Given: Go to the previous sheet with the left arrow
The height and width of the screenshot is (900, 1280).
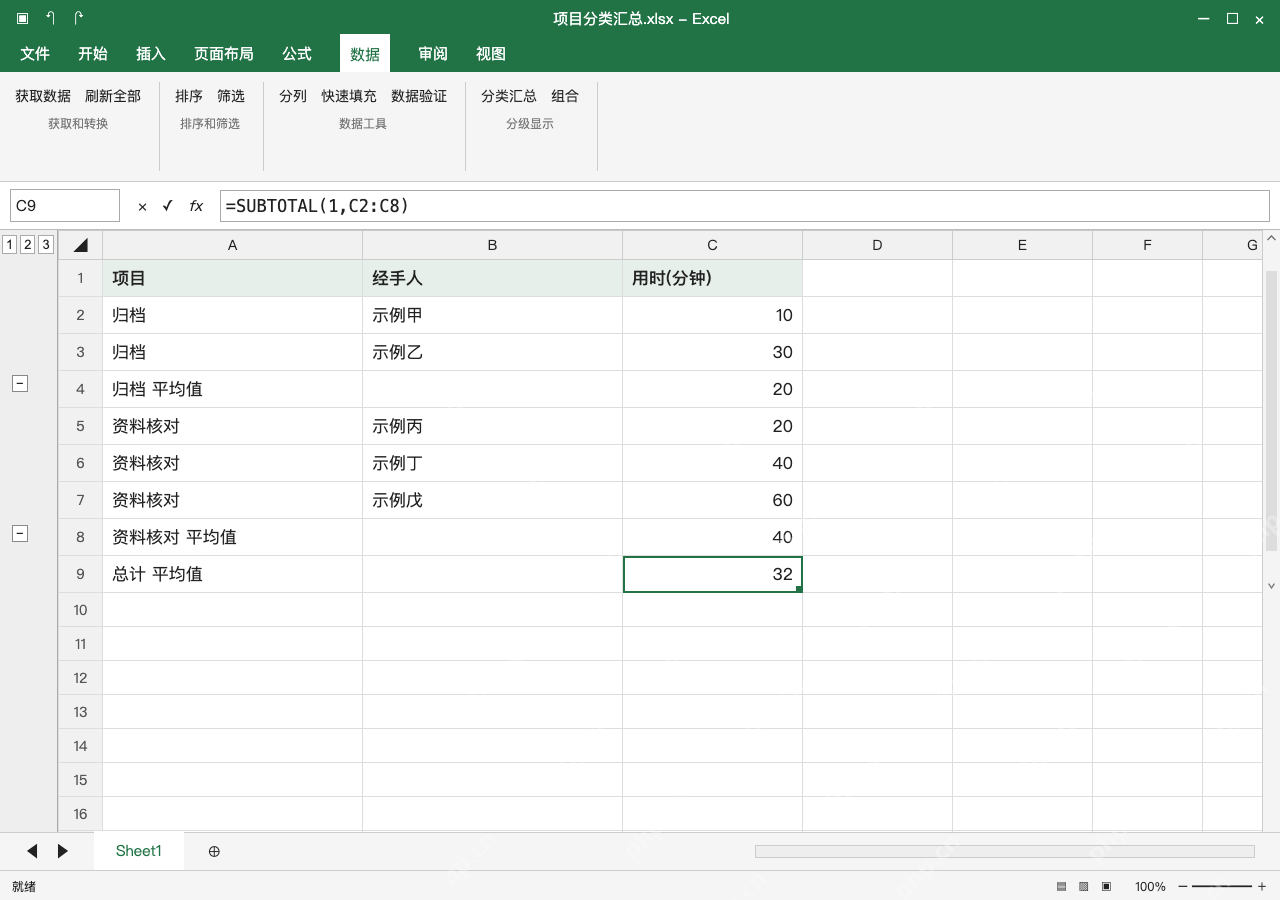Looking at the screenshot, I should click(32, 851).
